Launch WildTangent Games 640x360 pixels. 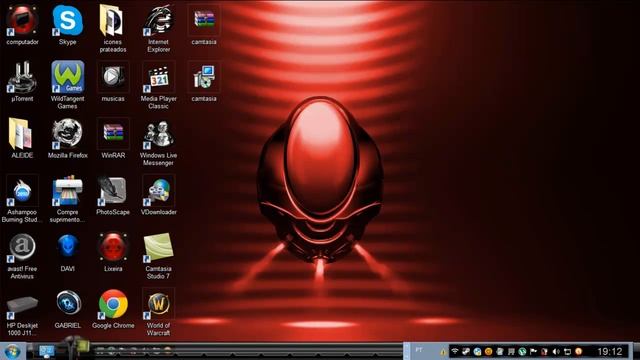pyautogui.click(x=67, y=85)
